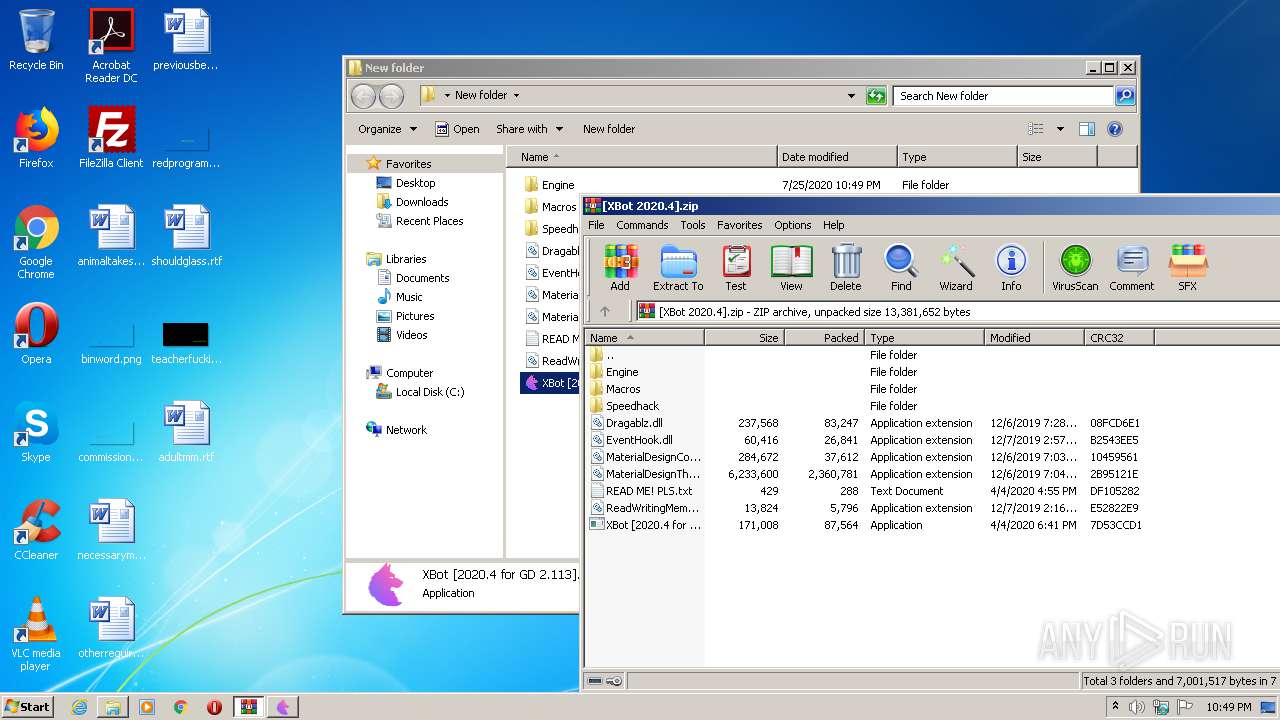Select Desktop under Favorites
This screenshot has width=1280, height=720.
coord(415,183)
